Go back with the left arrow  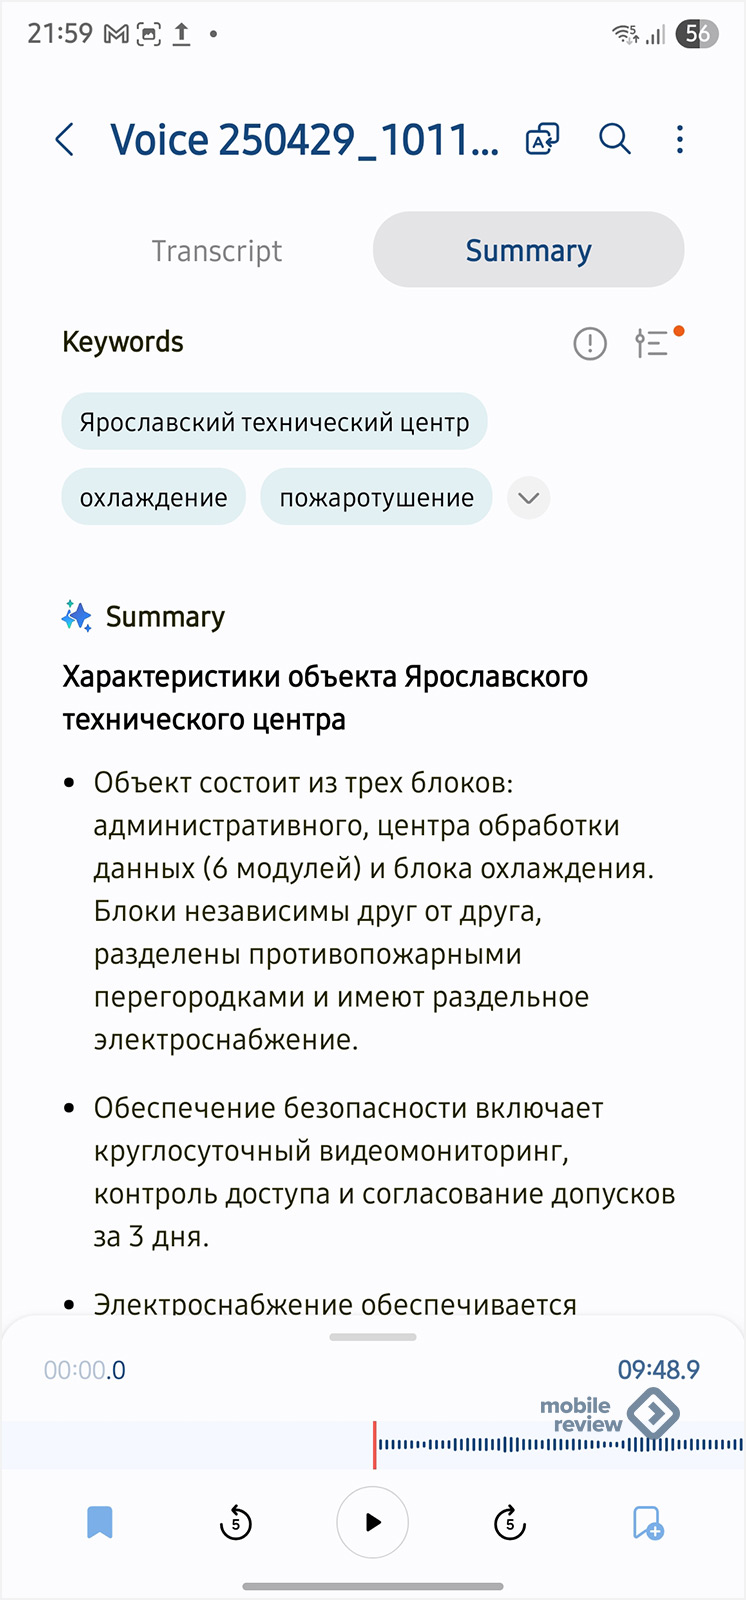coord(65,140)
